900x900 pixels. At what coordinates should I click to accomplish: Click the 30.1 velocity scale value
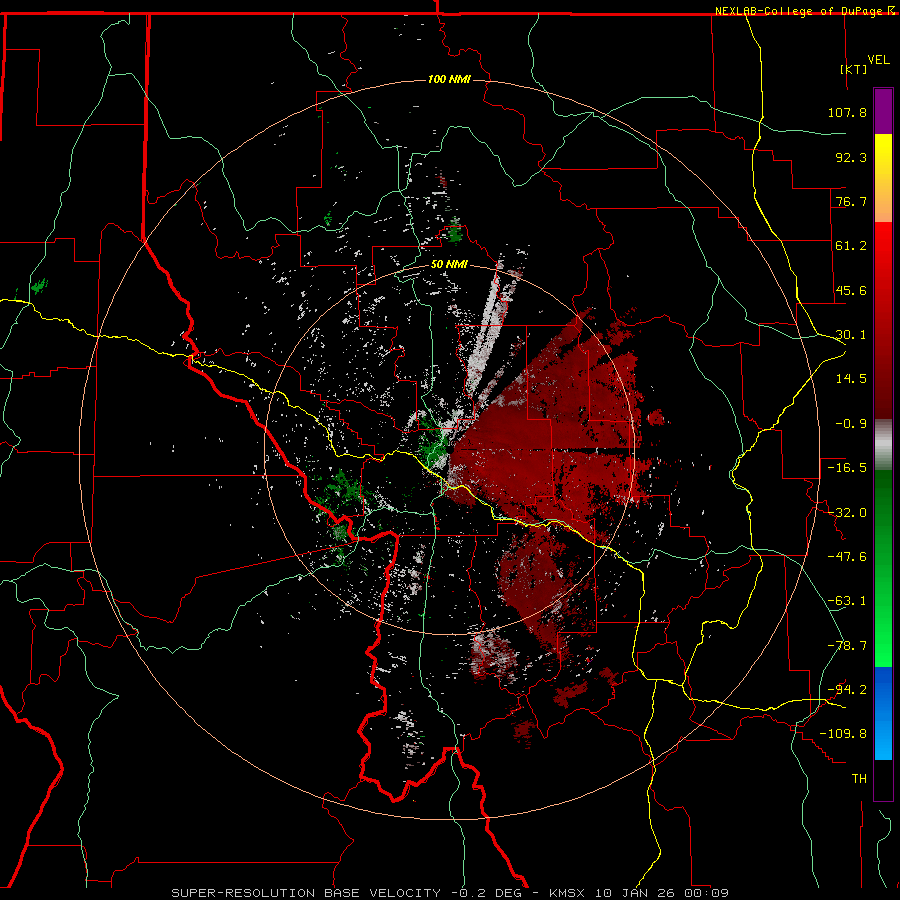pos(851,335)
